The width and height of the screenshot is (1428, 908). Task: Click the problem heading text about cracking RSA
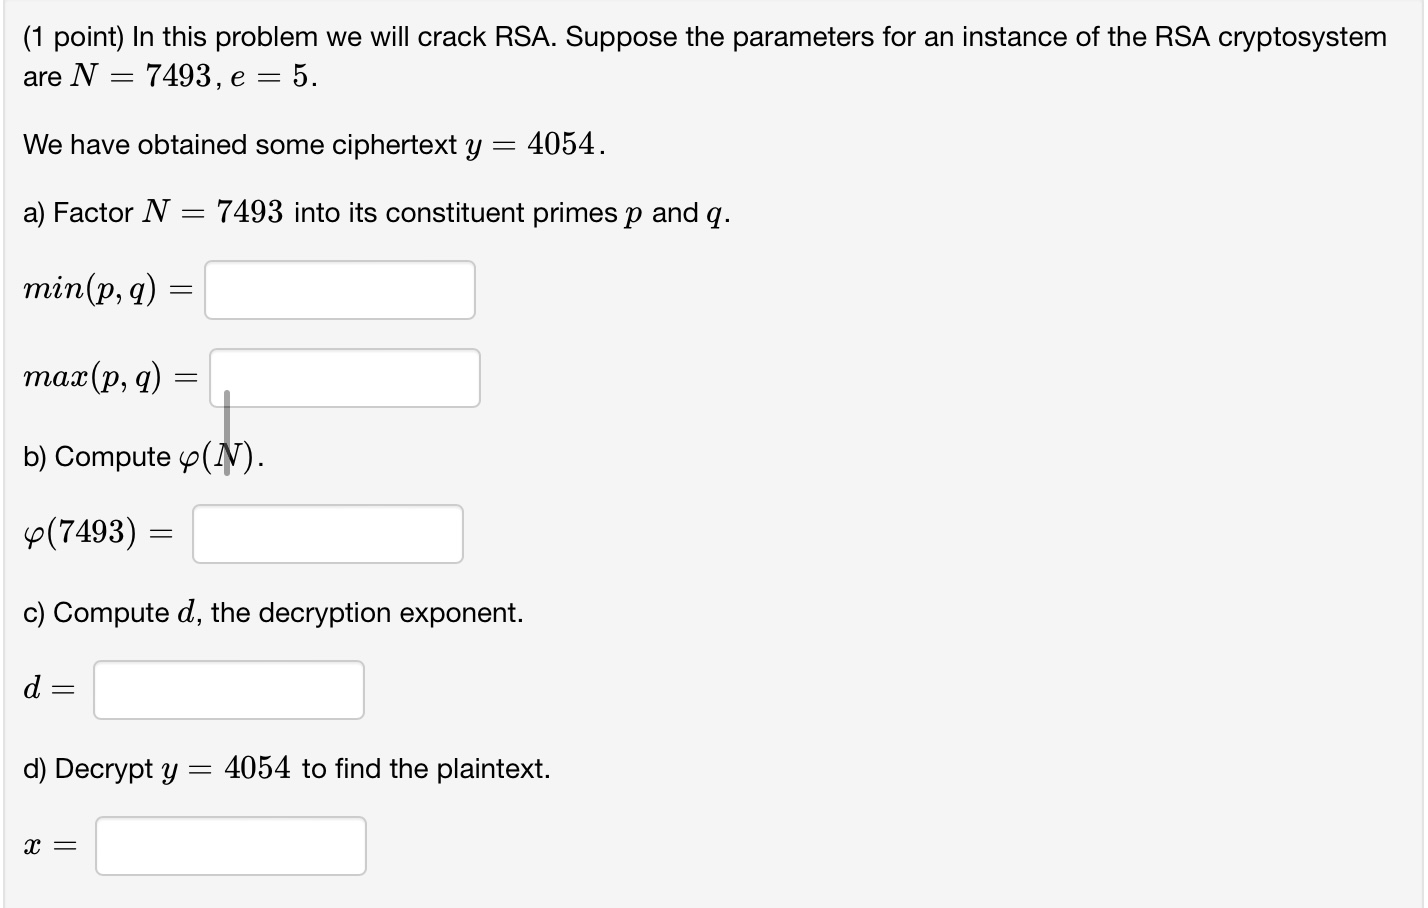coord(700,37)
